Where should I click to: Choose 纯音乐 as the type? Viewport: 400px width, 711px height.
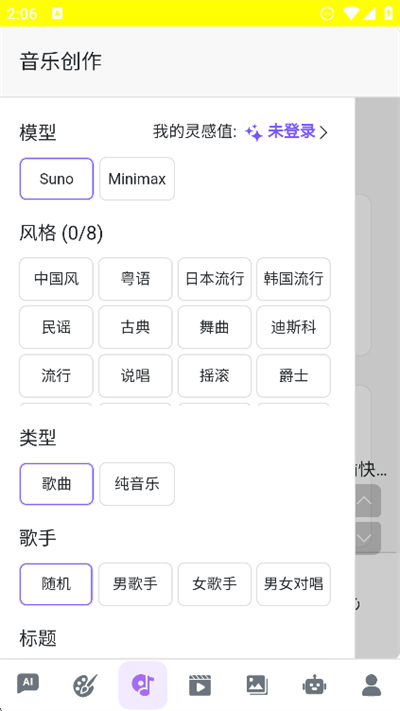137,484
